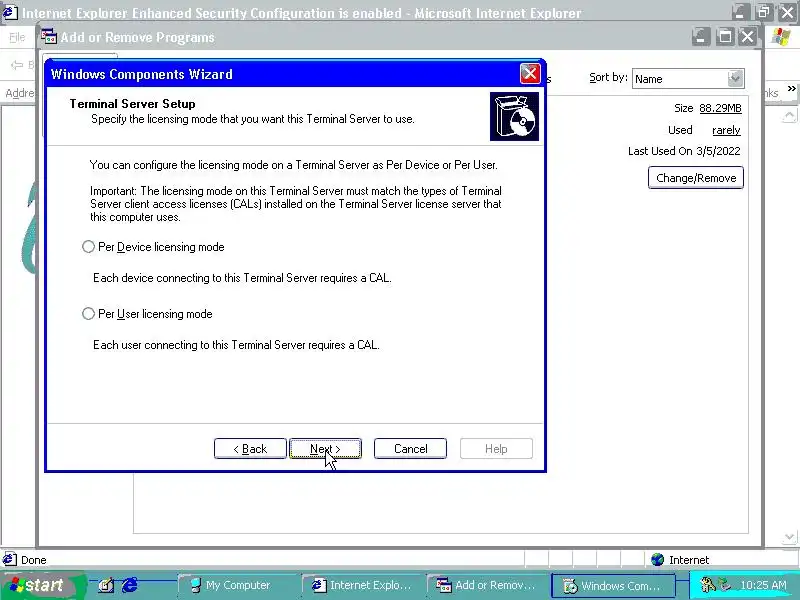Screen dimensions: 800x600
Task: Activate Windows Components taskbar button
Action: click(613, 585)
